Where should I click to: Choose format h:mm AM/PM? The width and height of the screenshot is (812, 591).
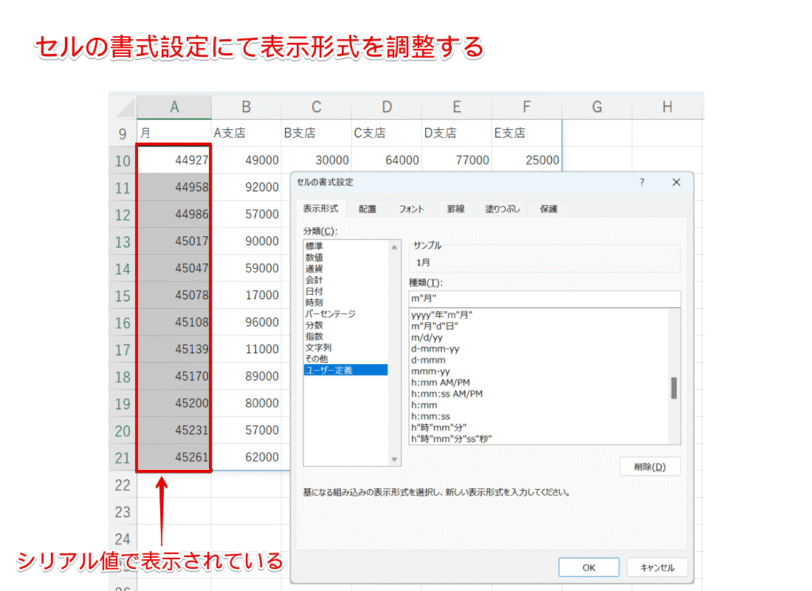coord(539,383)
